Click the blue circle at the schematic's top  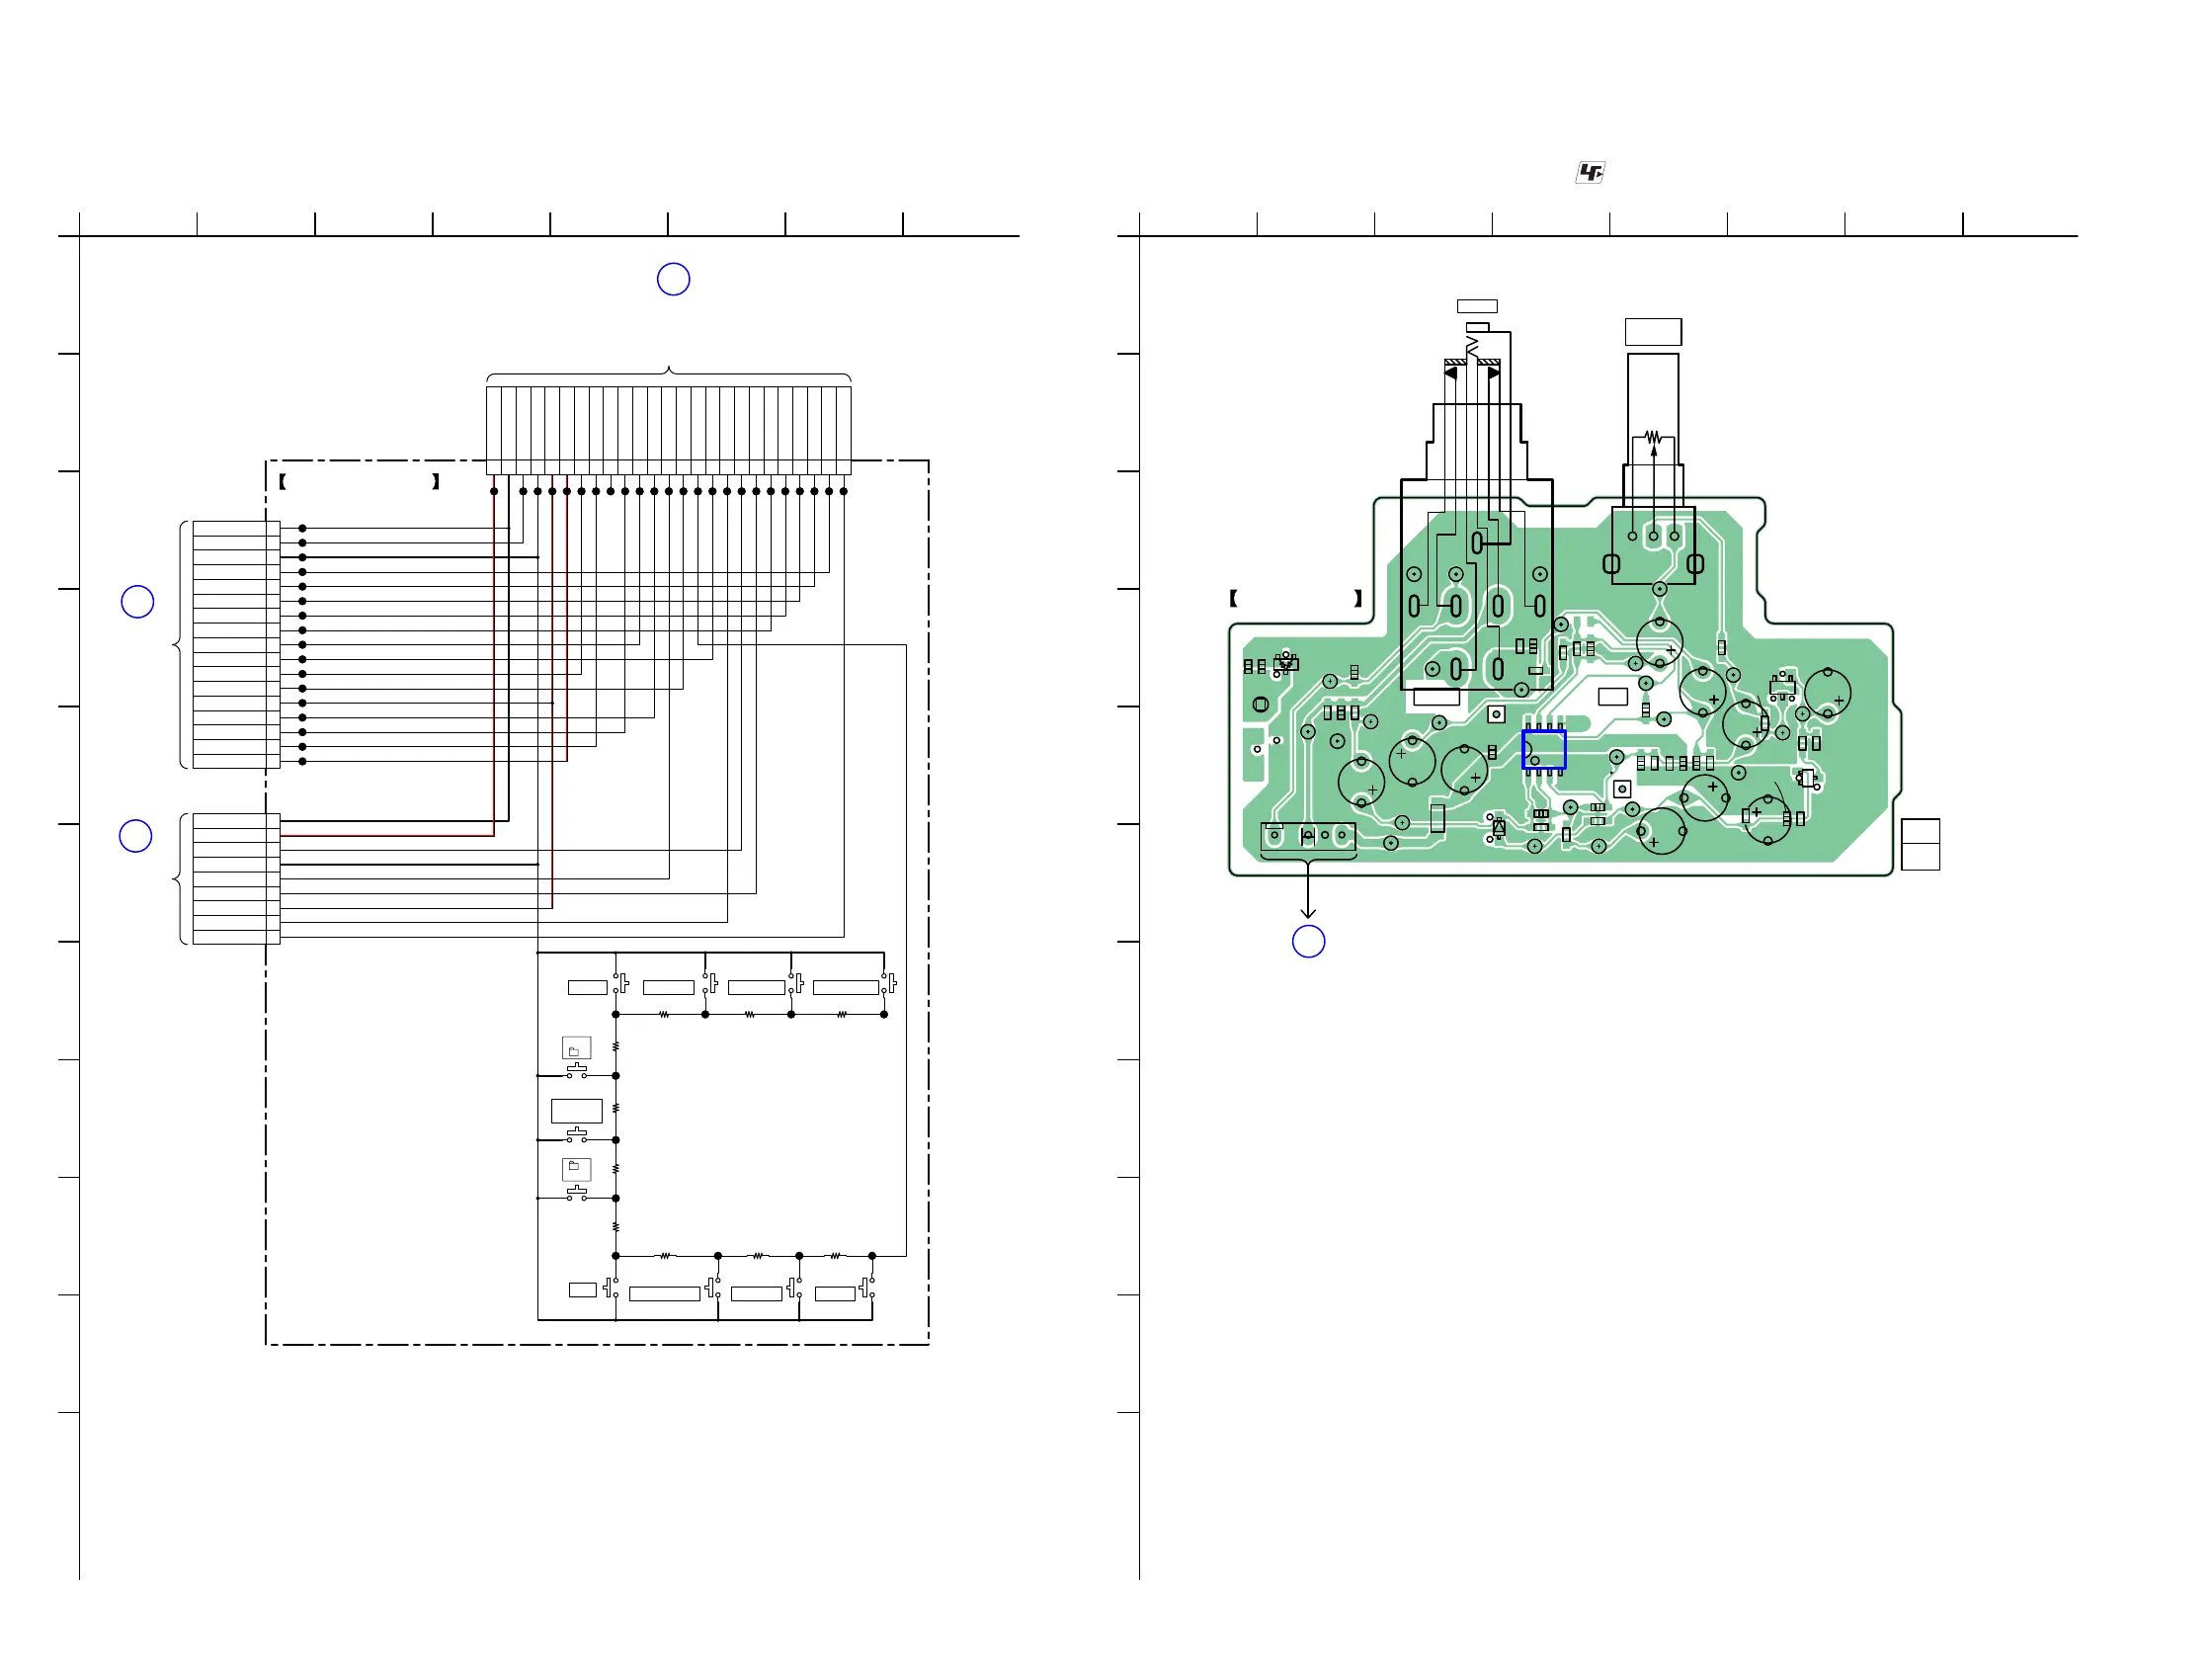point(673,279)
